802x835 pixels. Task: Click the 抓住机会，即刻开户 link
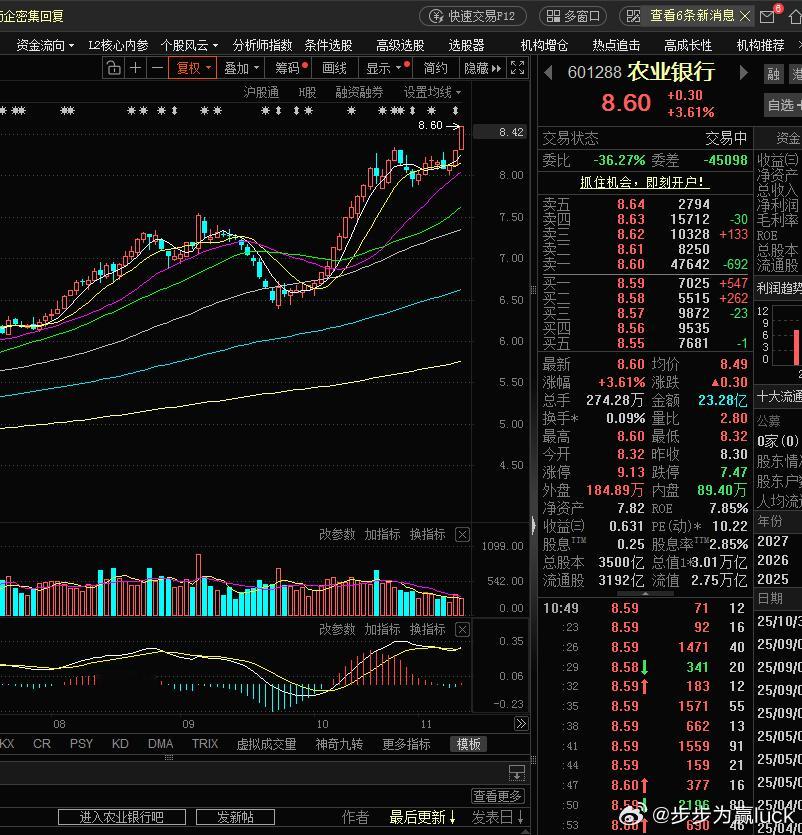(x=644, y=182)
